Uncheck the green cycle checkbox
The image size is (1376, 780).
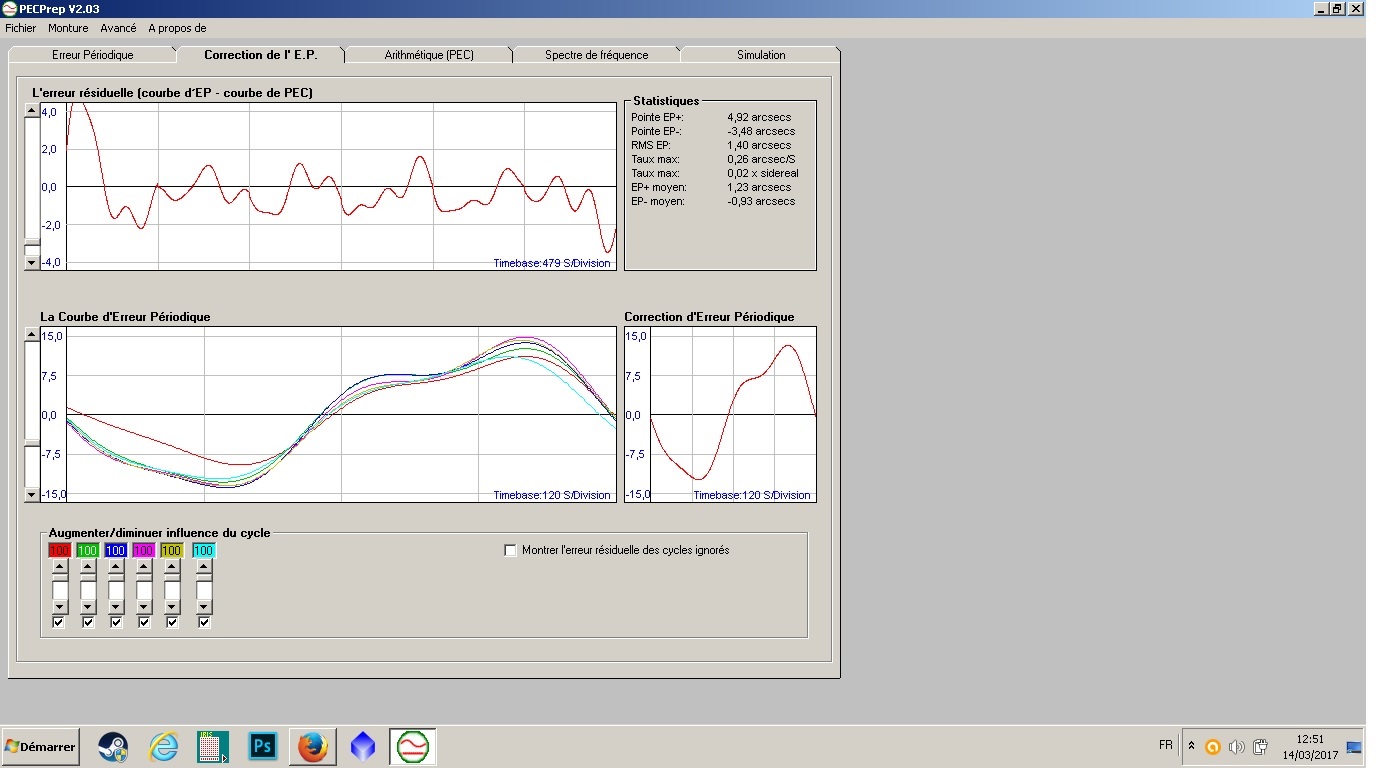[88, 622]
